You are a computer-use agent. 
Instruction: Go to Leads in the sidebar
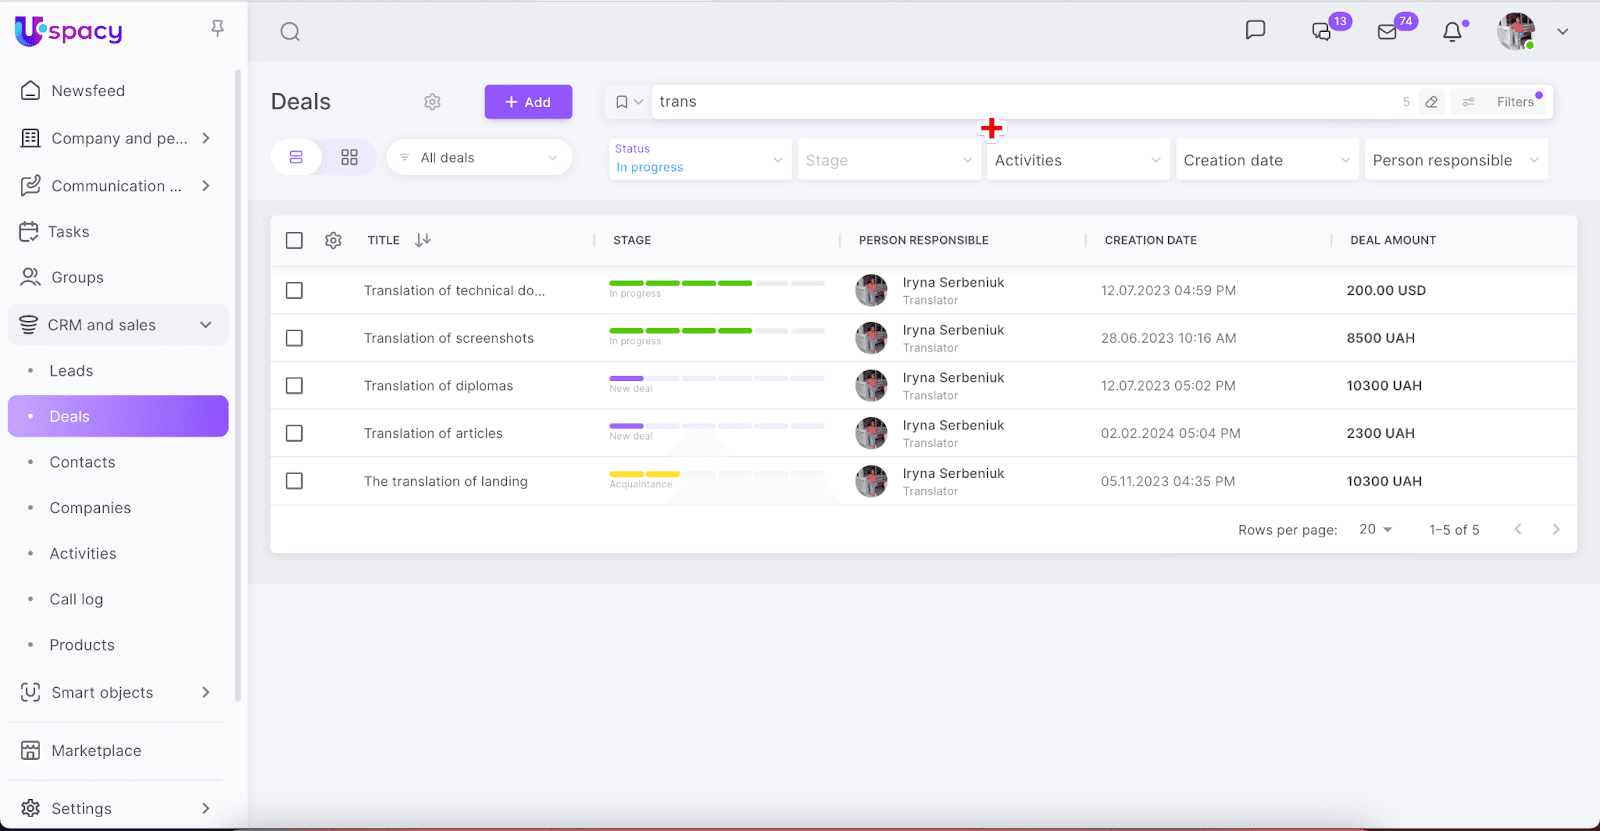click(71, 371)
